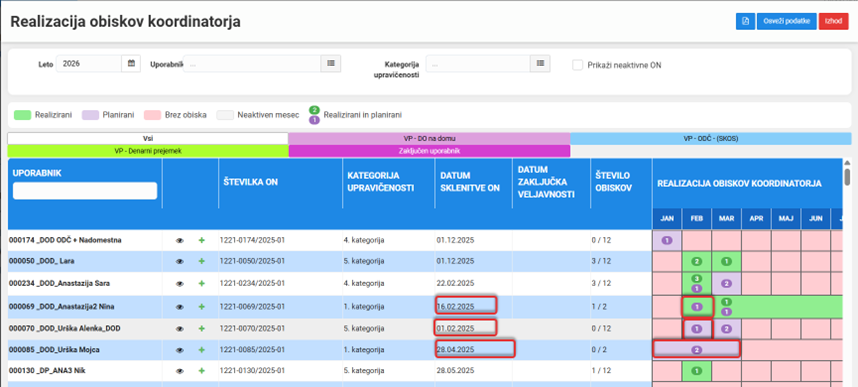Click eye icon for 000070 Urška Alenka
Image resolution: width=858 pixels, height=387 pixels.
(x=179, y=328)
